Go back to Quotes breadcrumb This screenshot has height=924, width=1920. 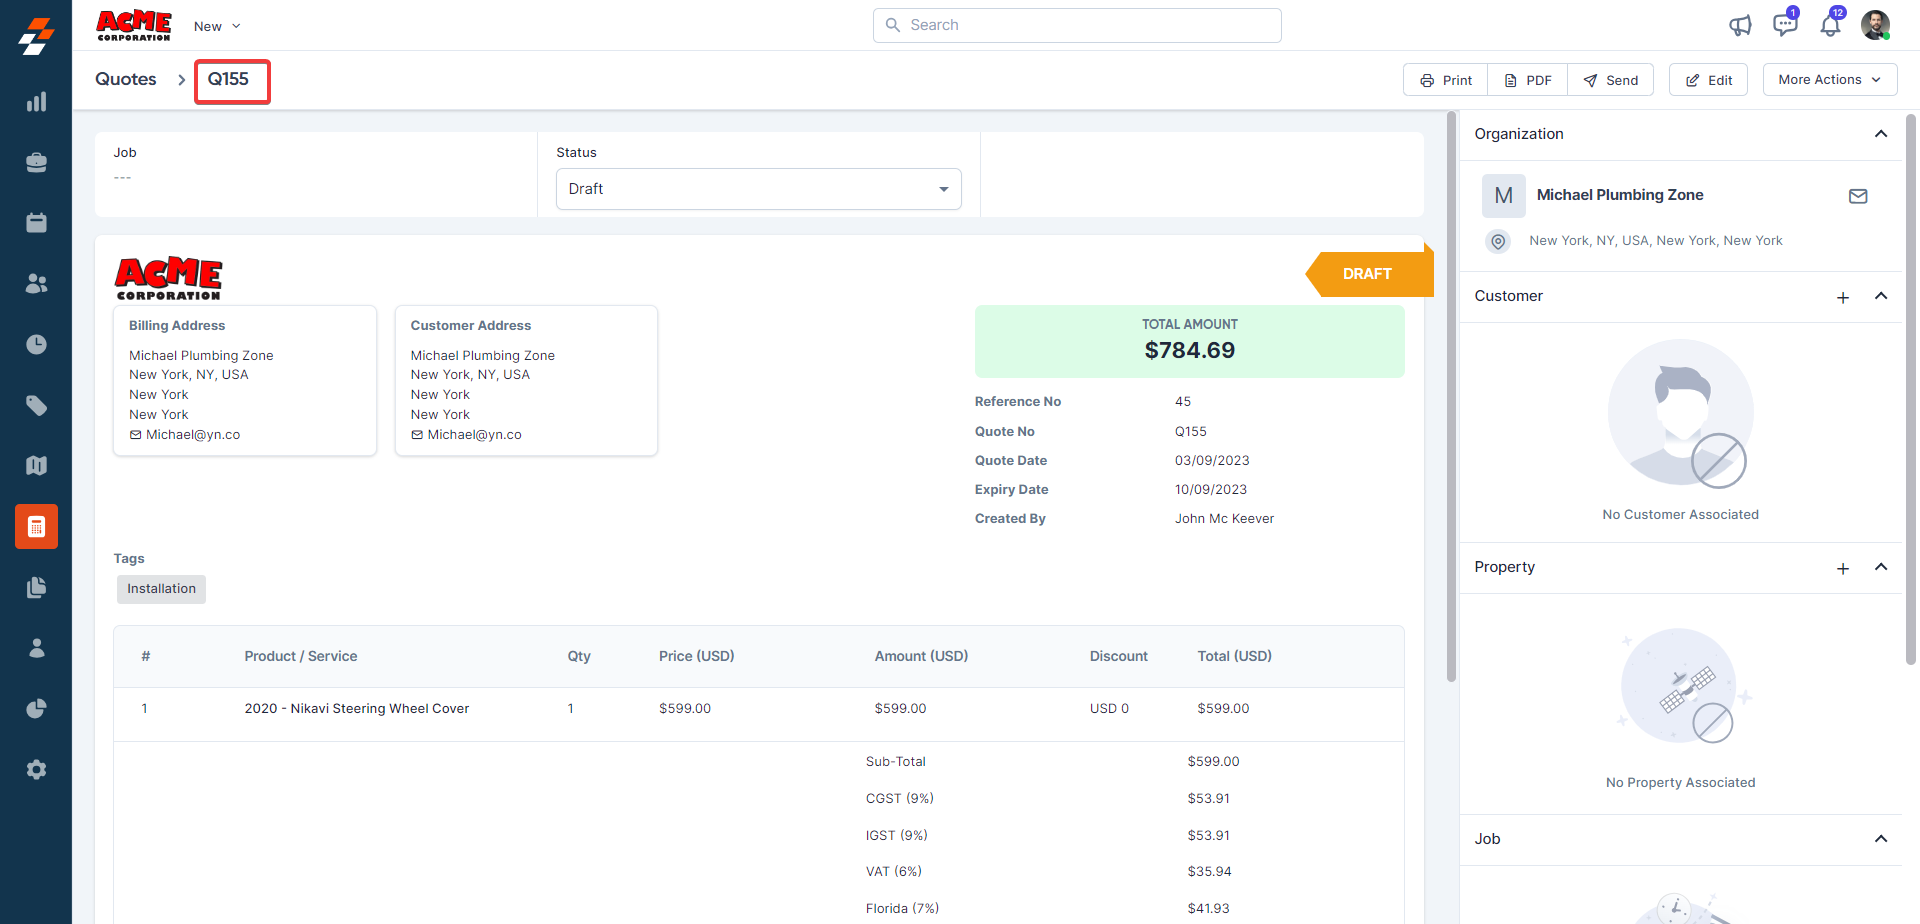[126, 79]
